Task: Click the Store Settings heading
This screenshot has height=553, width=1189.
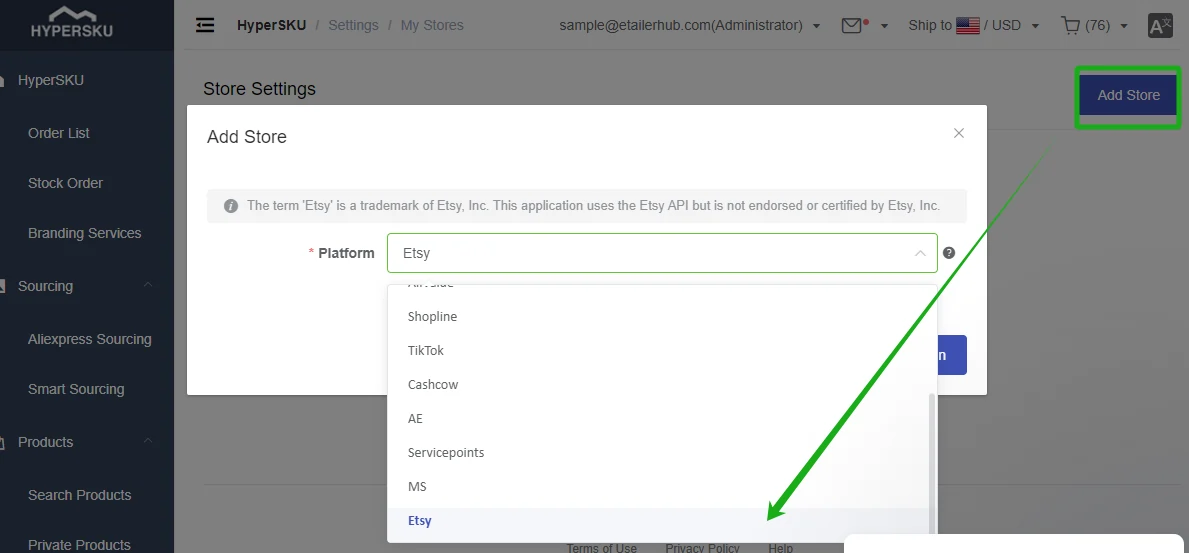Action: 259,89
